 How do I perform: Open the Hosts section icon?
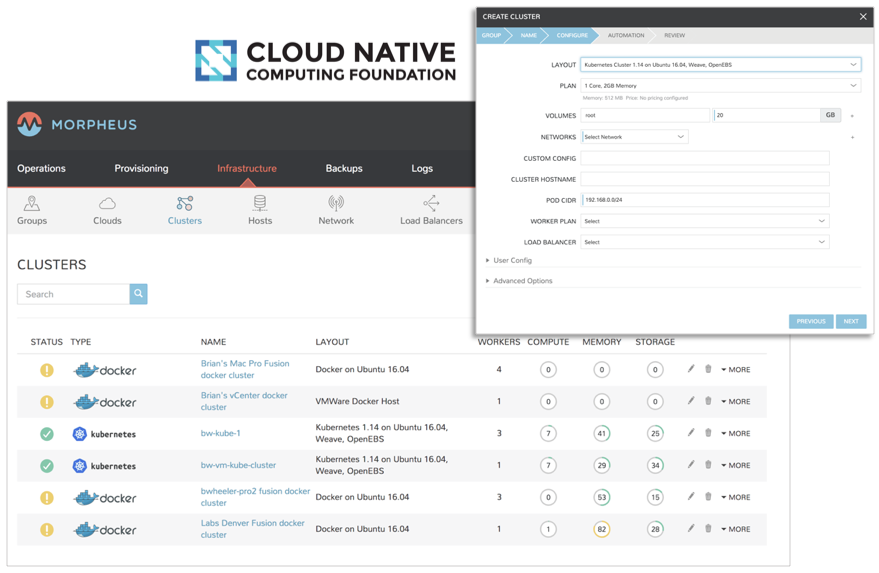coord(260,203)
